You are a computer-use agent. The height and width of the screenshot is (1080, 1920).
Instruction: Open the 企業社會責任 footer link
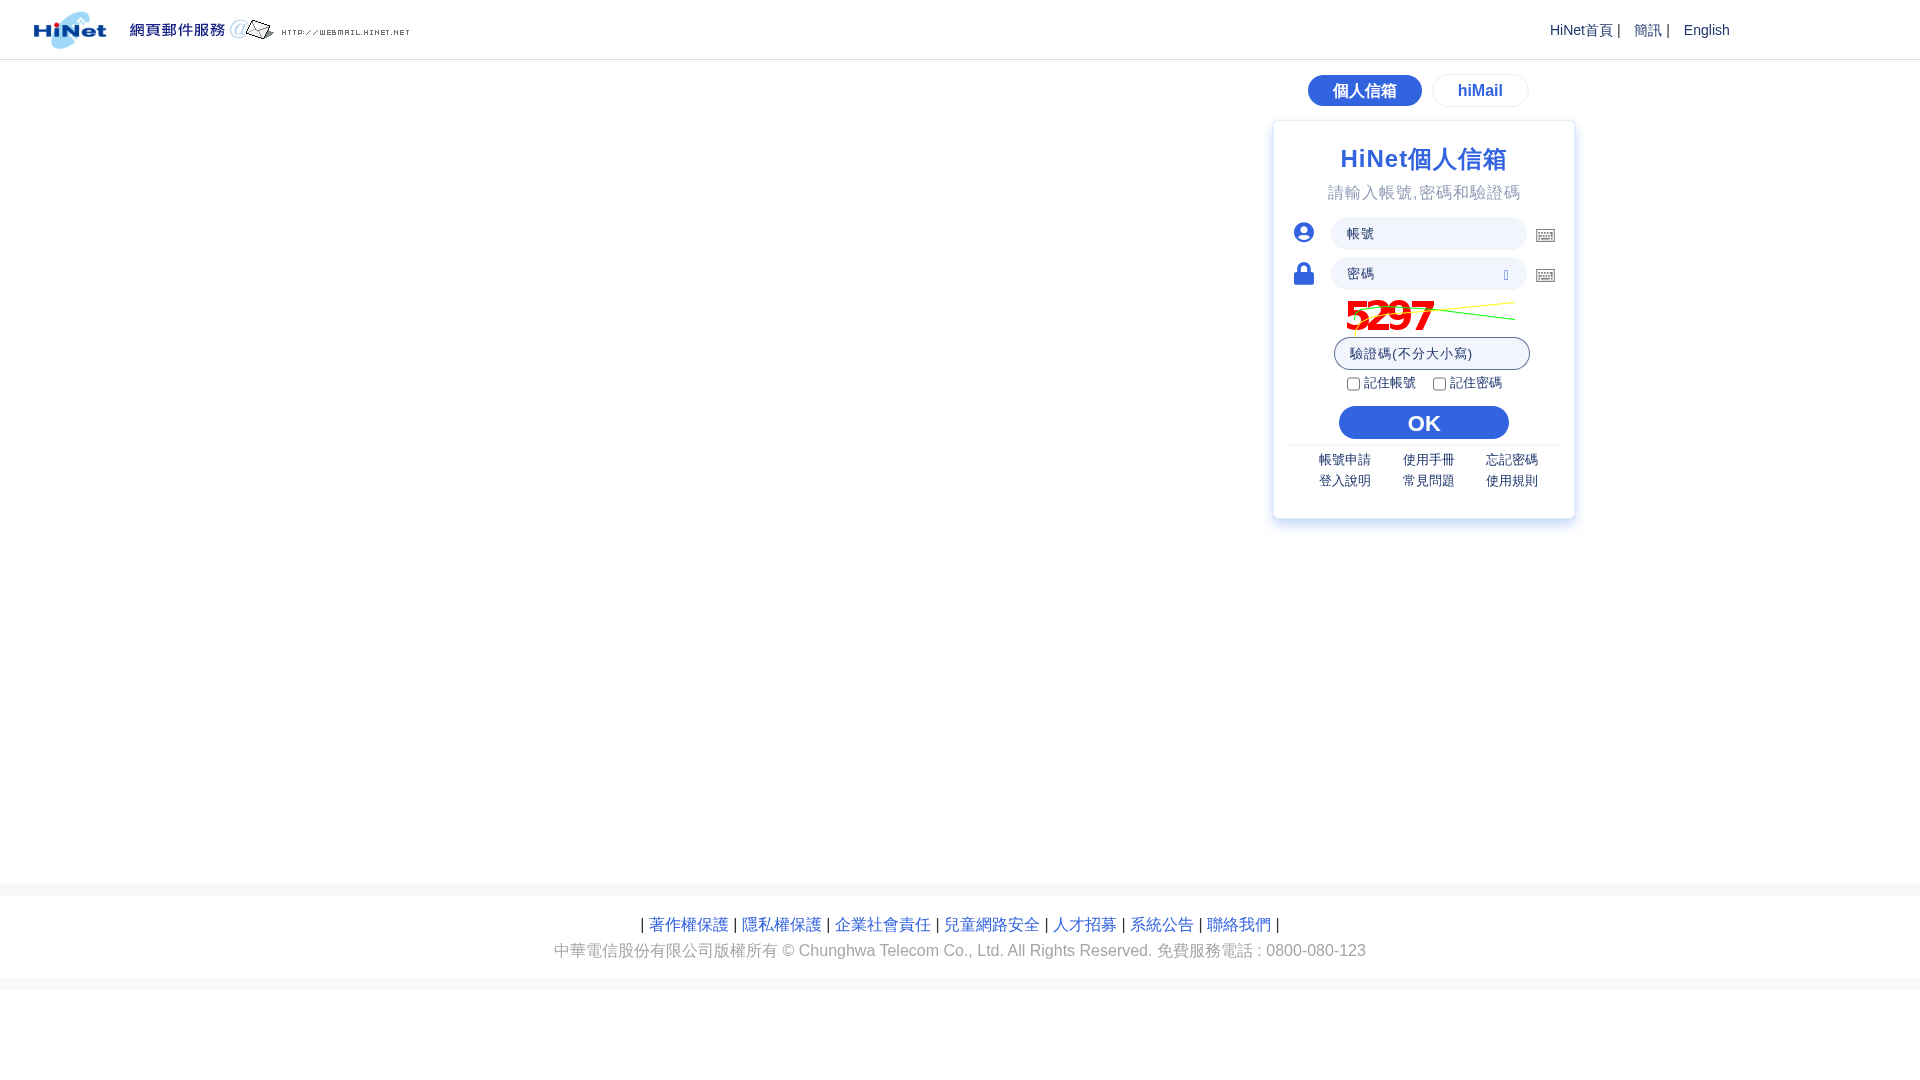pyautogui.click(x=882, y=925)
